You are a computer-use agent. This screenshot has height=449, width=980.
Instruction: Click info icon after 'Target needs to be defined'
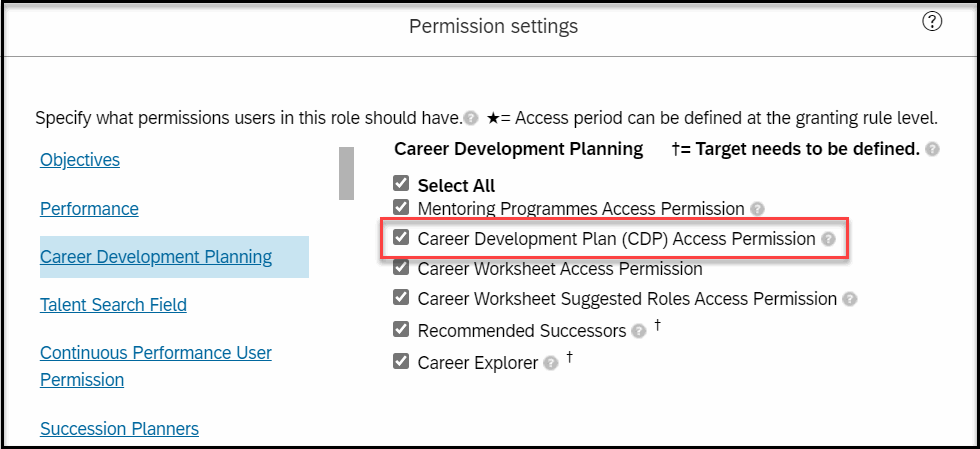(x=932, y=149)
